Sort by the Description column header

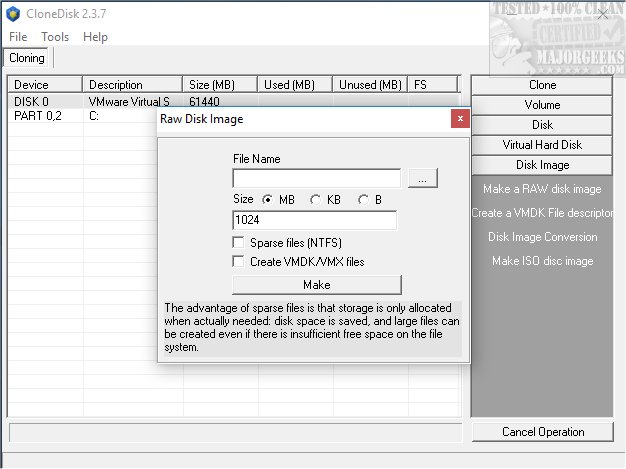132,85
